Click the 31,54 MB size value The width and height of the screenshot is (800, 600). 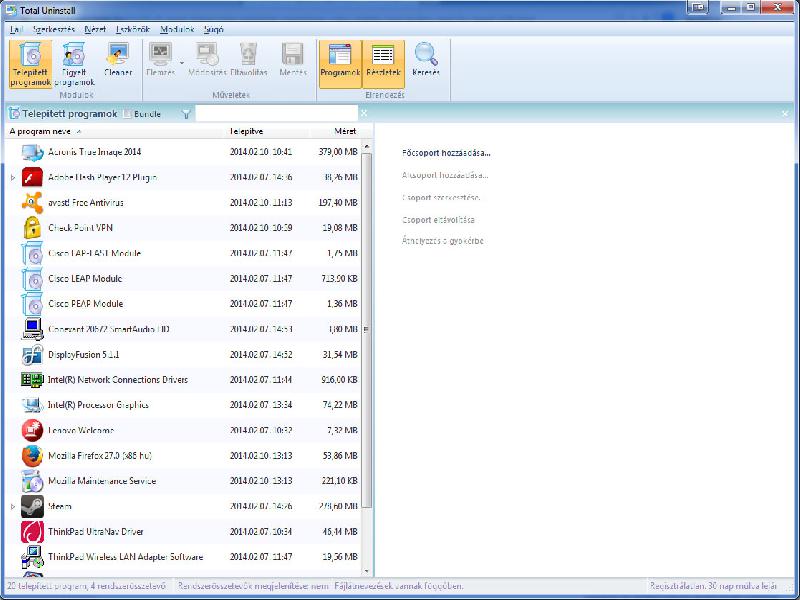[x=340, y=355]
